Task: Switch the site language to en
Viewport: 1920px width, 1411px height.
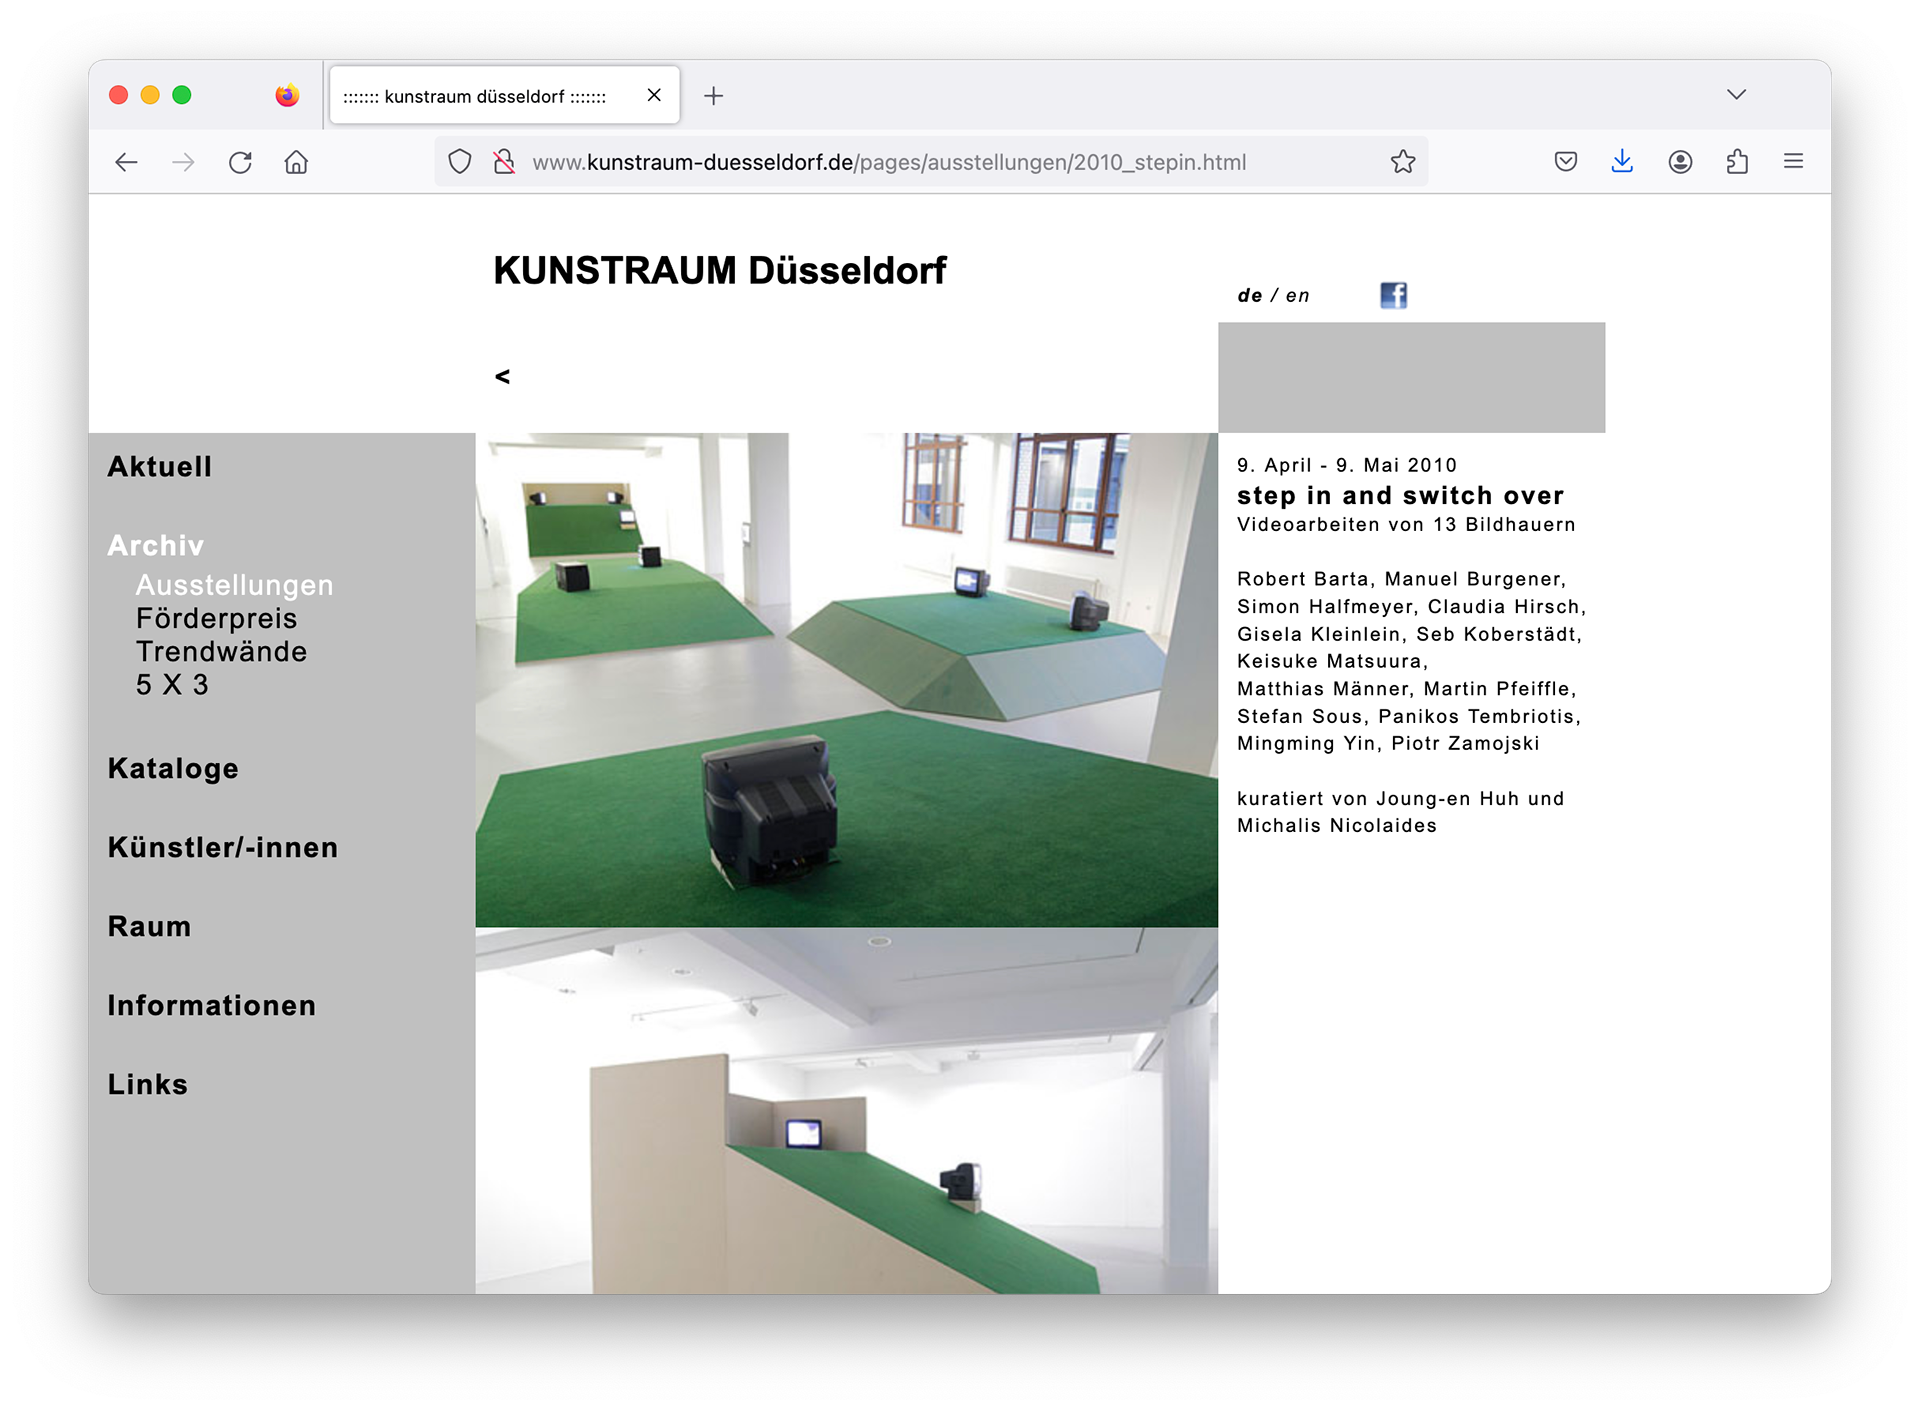Action: 1297,296
